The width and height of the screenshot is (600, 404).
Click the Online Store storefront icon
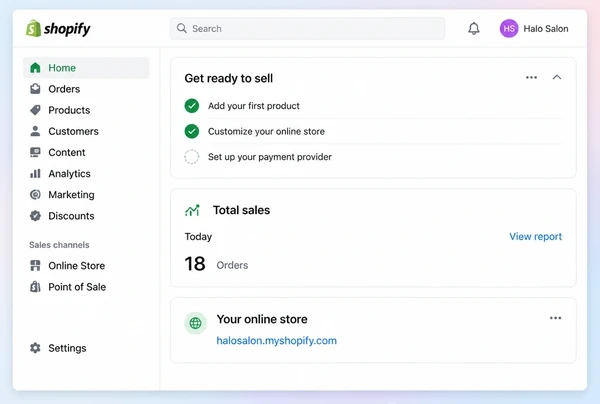click(35, 266)
